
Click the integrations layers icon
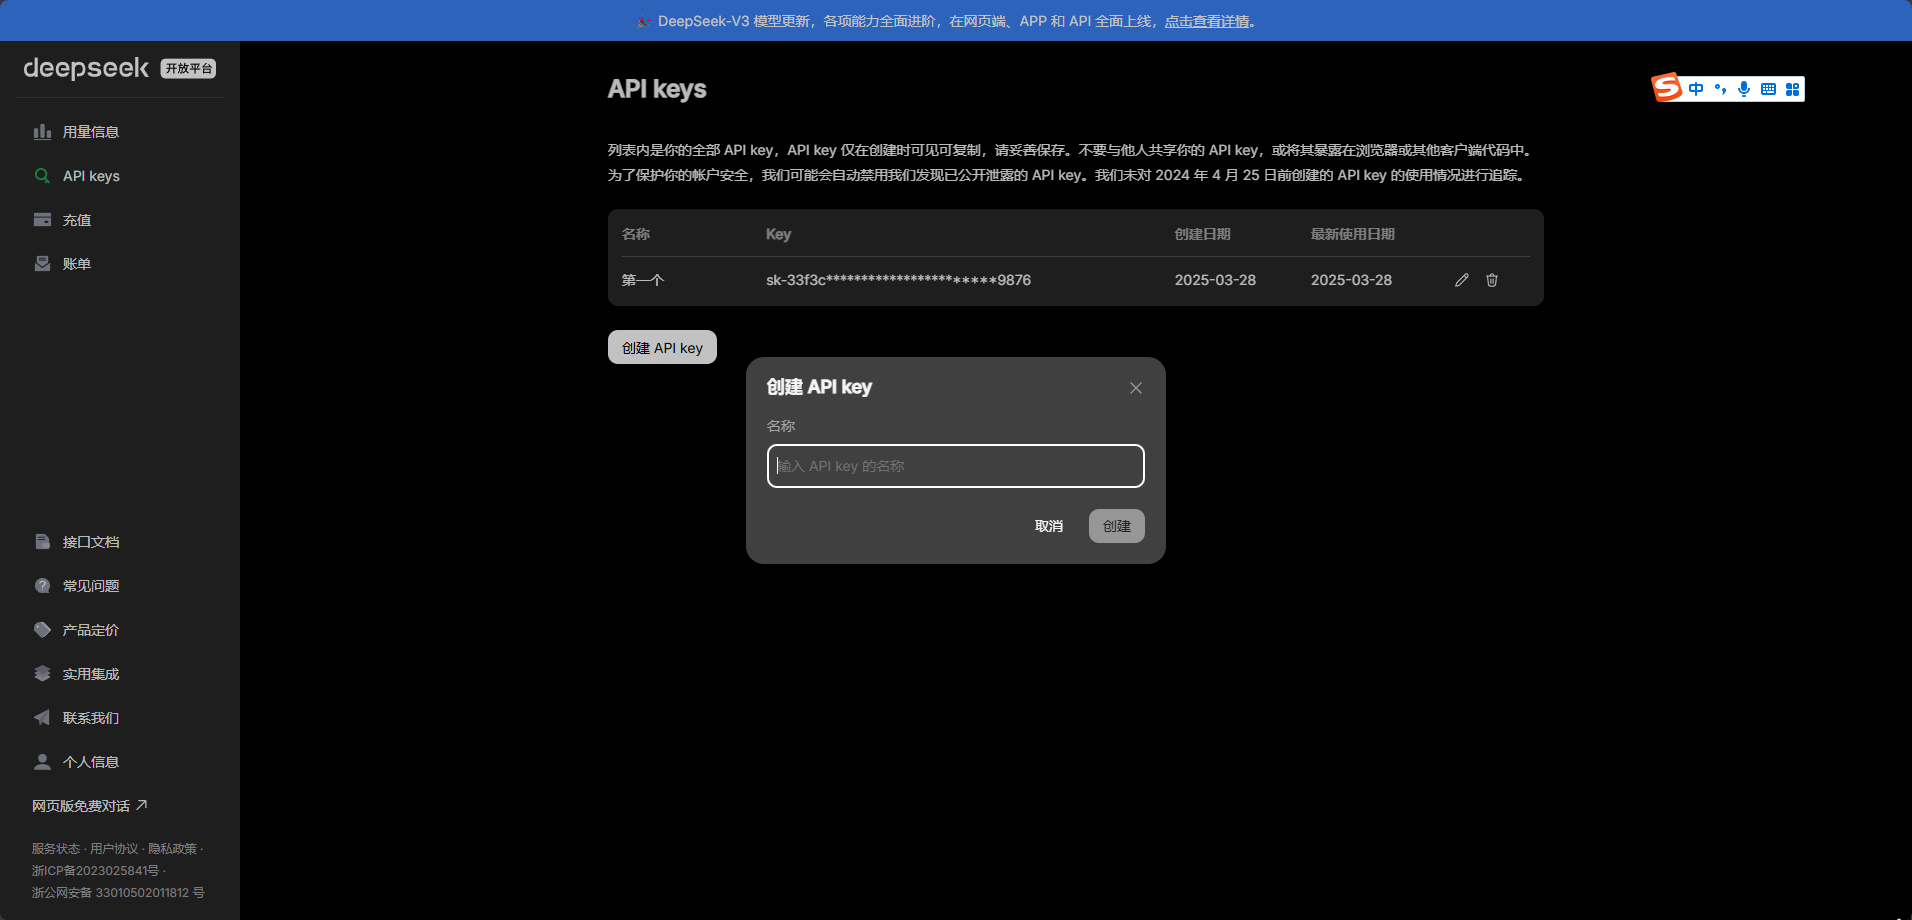pyautogui.click(x=42, y=674)
